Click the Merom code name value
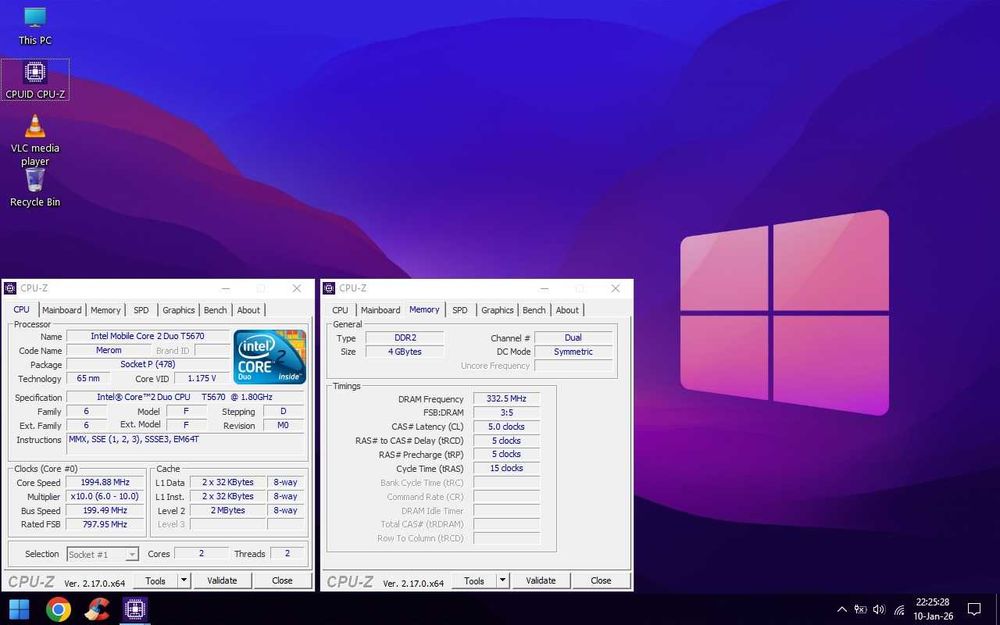 pyautogui.click(x=108, y=350)
